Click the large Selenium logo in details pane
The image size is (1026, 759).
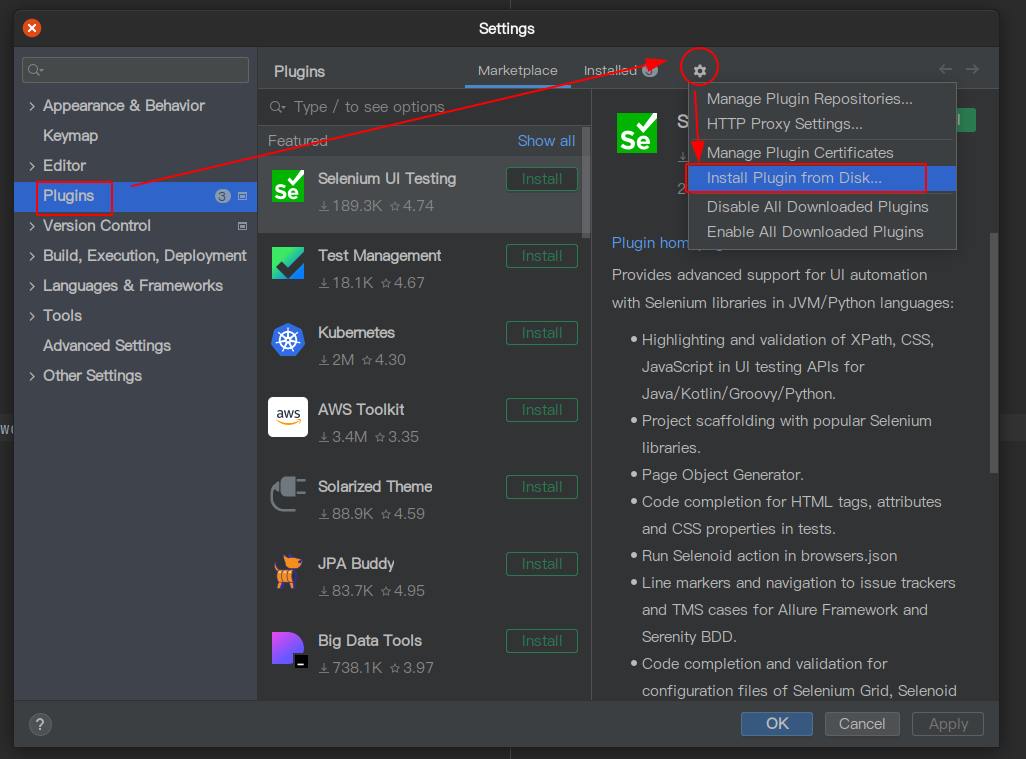pyautogui.click(x=637, y=133)
